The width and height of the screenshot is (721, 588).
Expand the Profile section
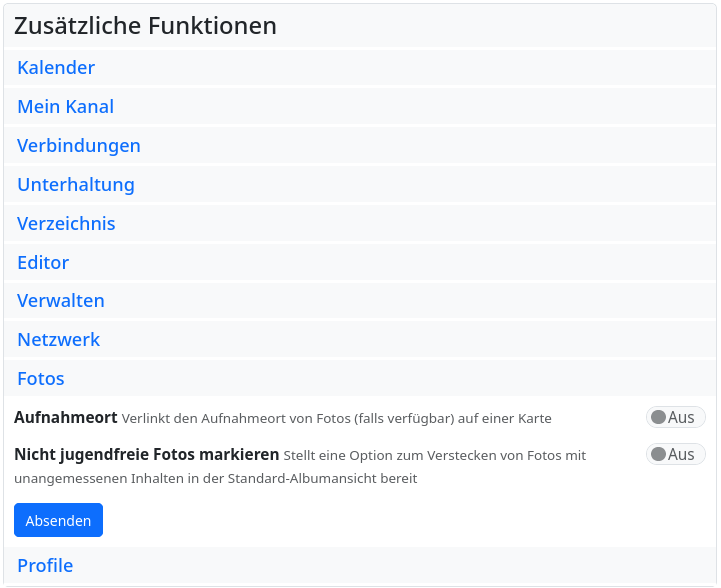click(x=45, y=566)
